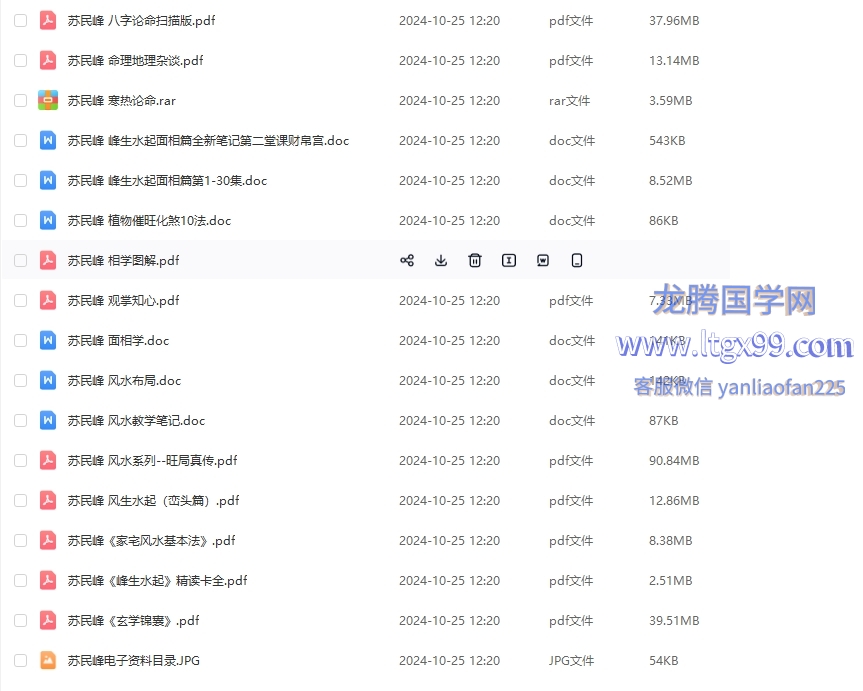Download 相学图解.pdf using the download icon

[x=441, y=260]
